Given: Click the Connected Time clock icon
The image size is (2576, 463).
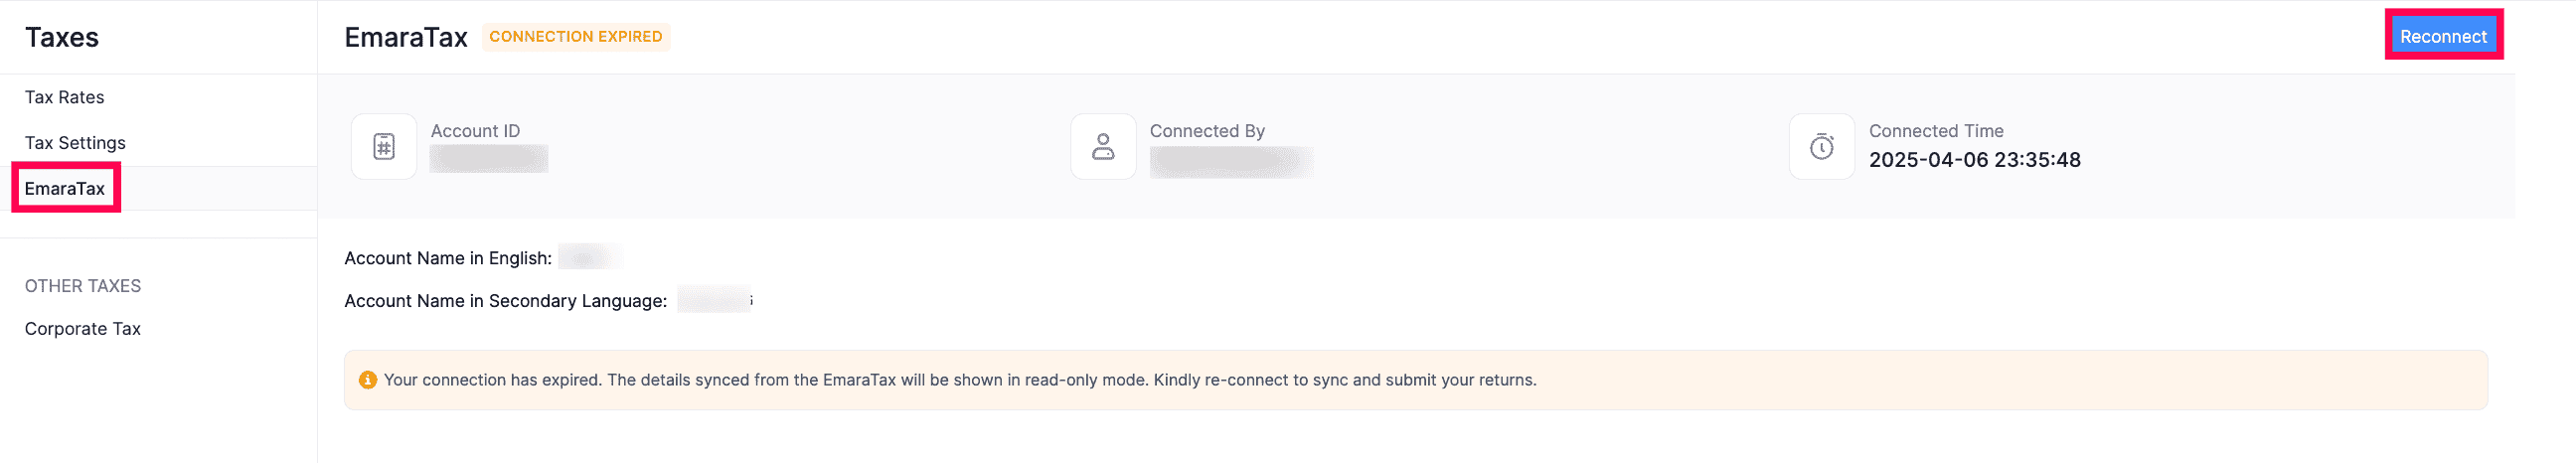Looking at the screenshot, I should tap(1821, 147).
